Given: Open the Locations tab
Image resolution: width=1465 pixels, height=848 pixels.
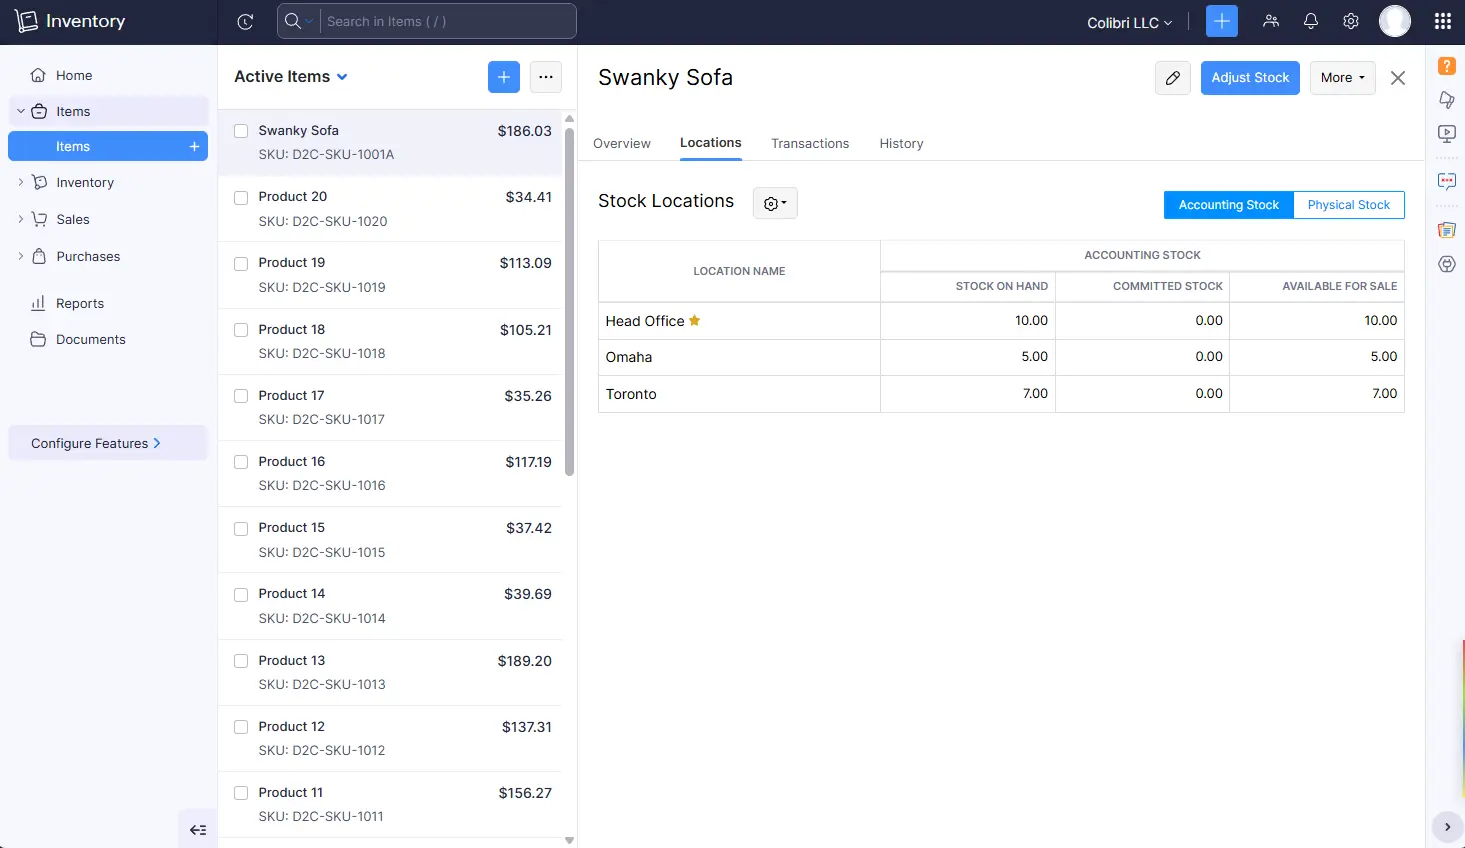Looking at the screenshot, I should pyautogui.click(x=710, y=143).
